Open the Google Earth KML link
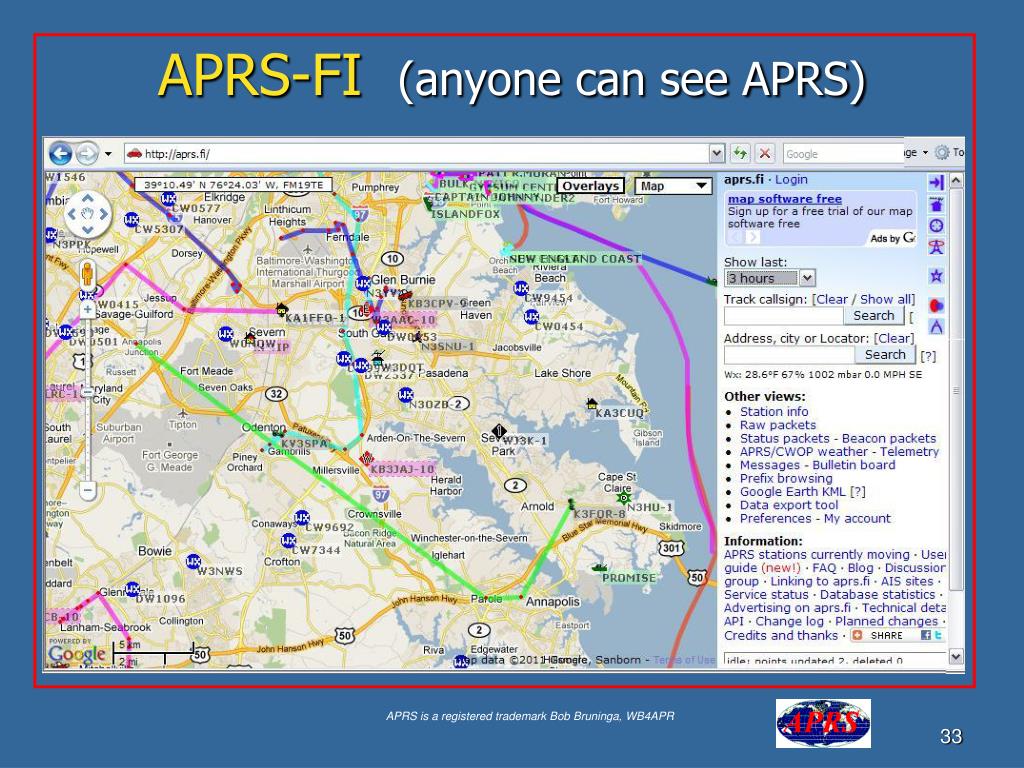The width and height of the screenshot is (1024, 768). pyautogui.click(x=792, y=492)
